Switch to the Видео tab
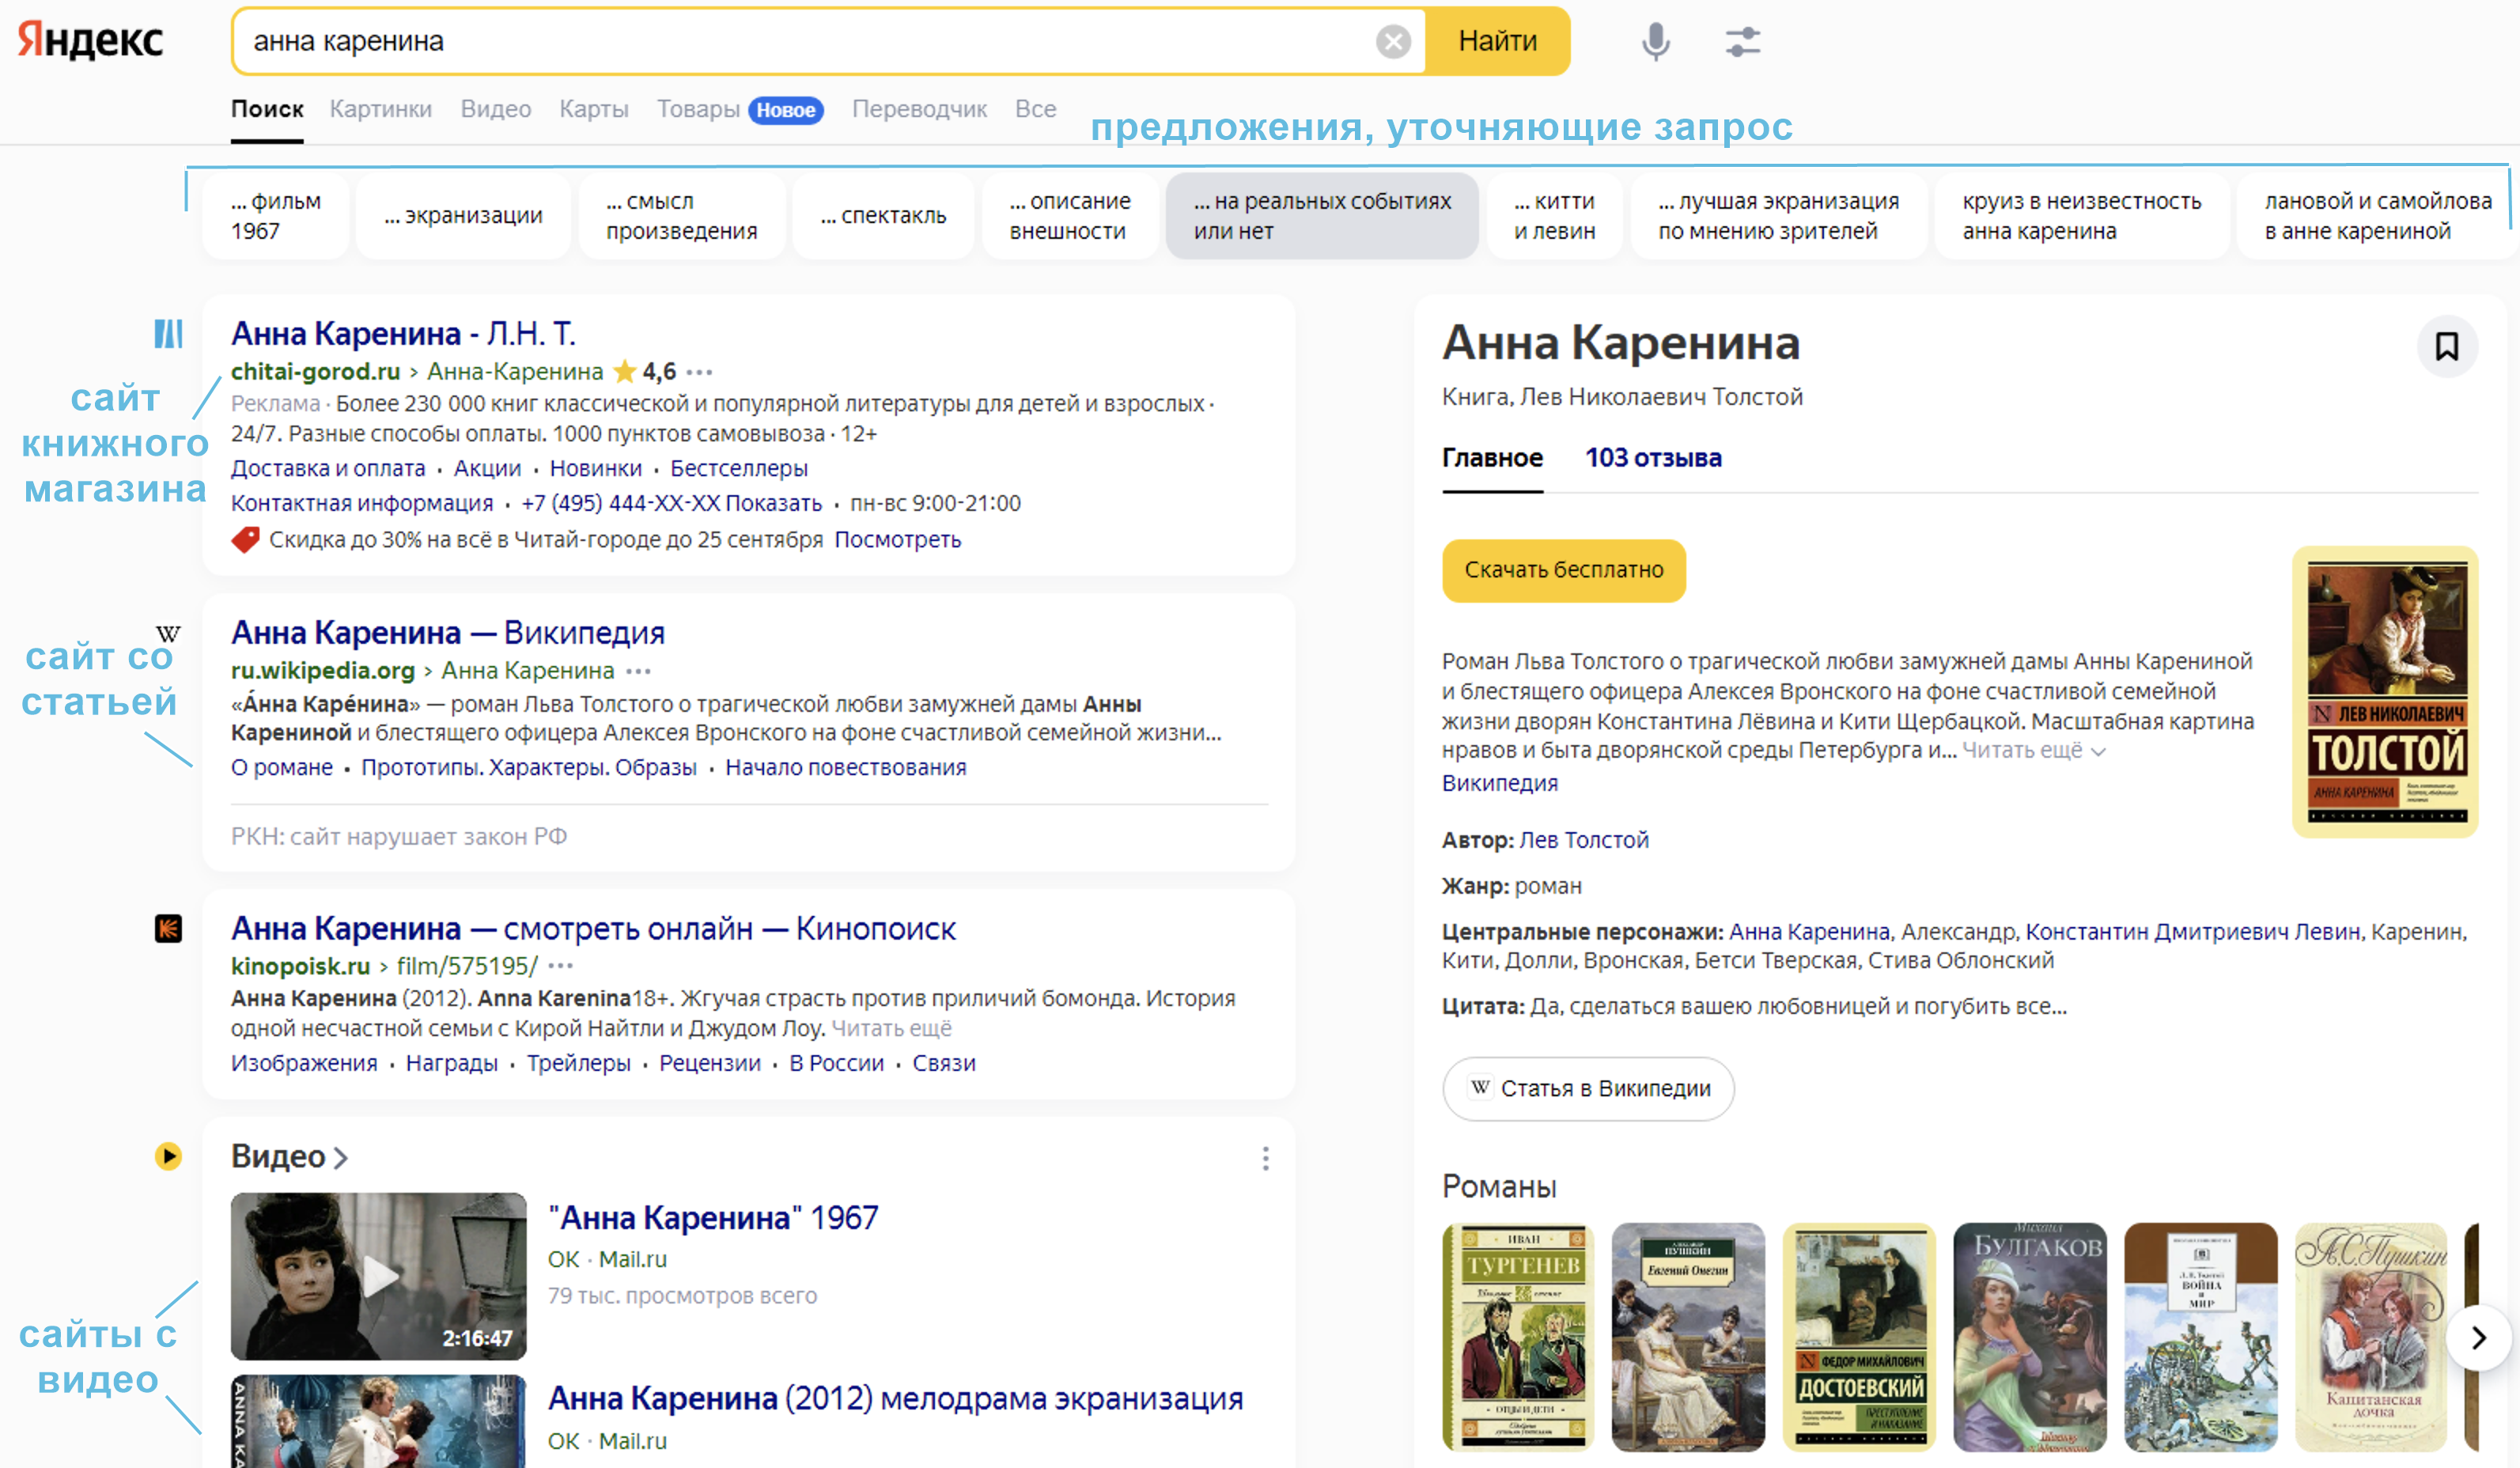The image size is (2520, 1468). click(496, 109)
